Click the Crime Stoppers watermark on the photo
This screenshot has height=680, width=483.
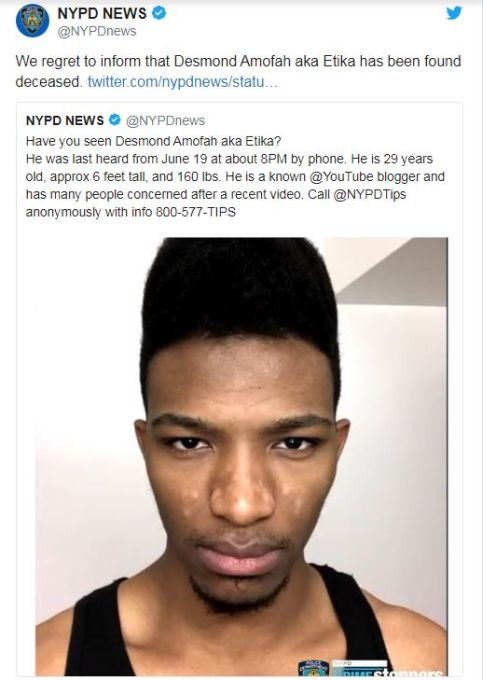[x=388, y=669]
